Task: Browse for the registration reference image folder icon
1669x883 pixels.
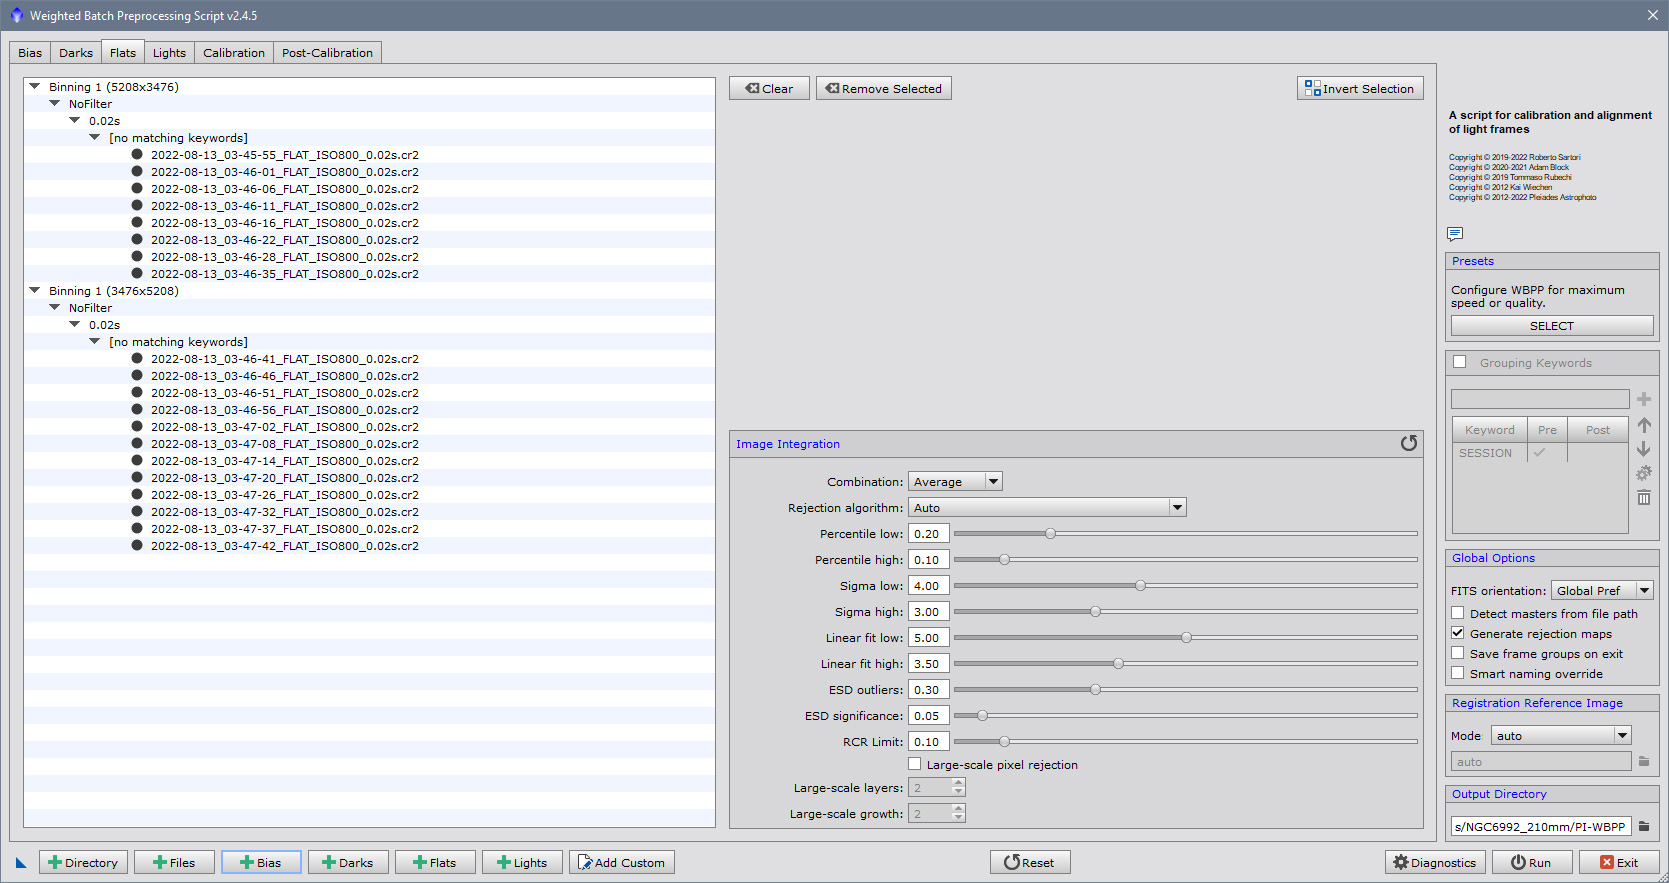Action: point(1644,762)
